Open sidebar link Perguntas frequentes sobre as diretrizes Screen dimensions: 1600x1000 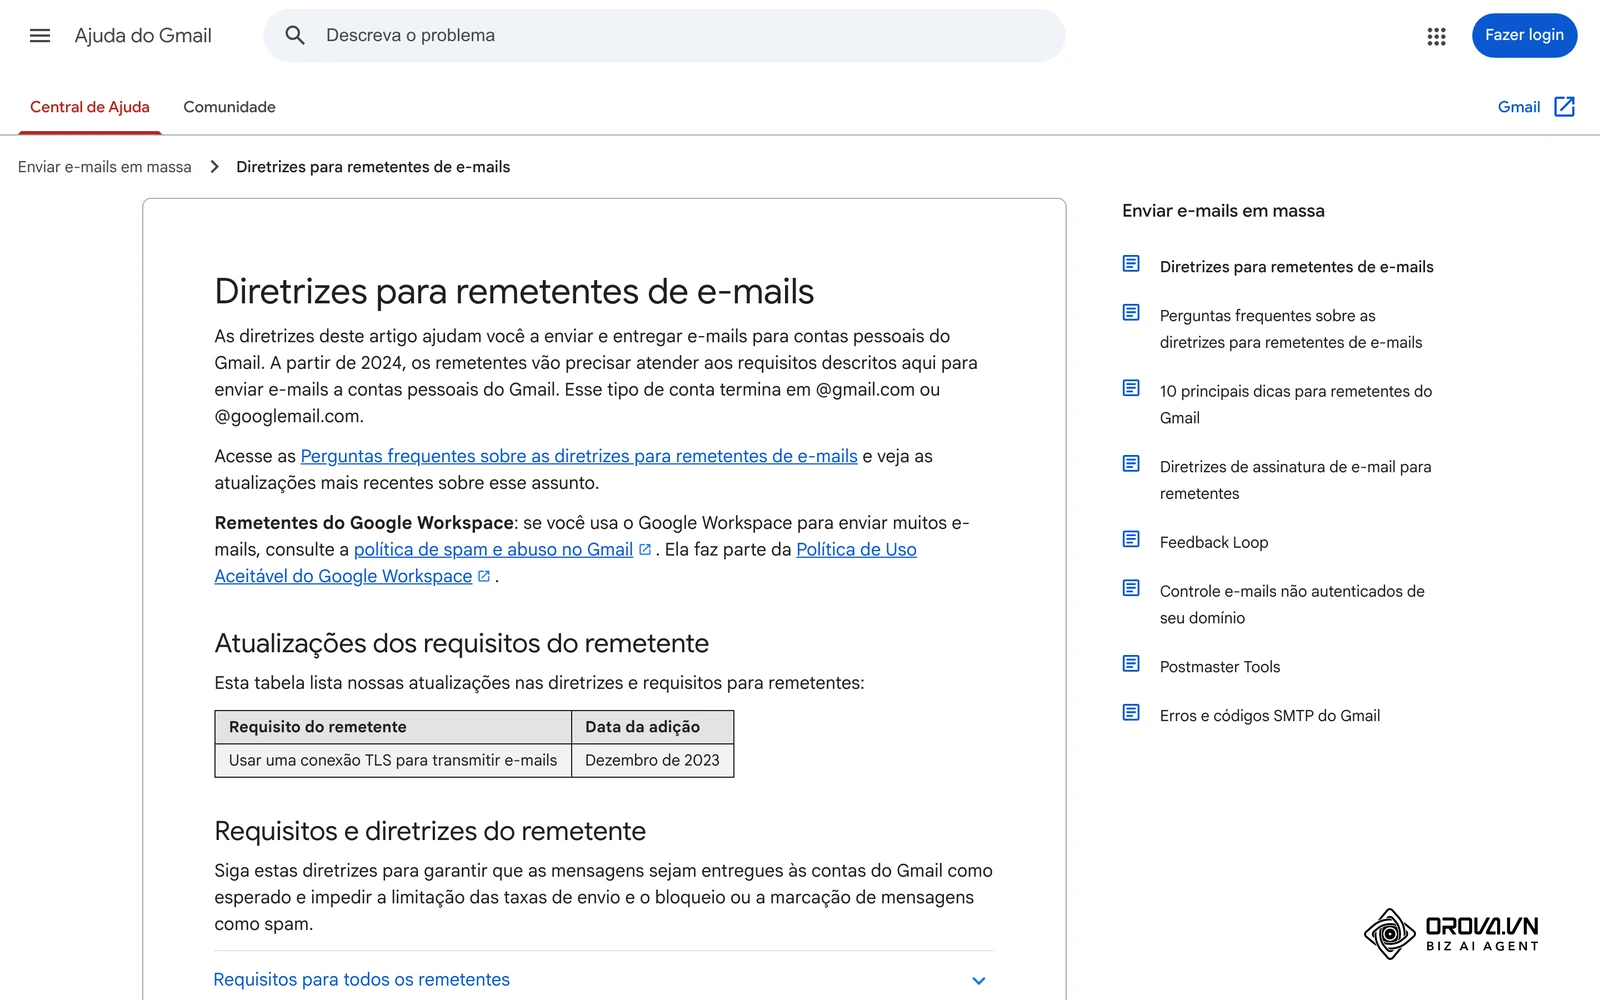(1291, 329)
